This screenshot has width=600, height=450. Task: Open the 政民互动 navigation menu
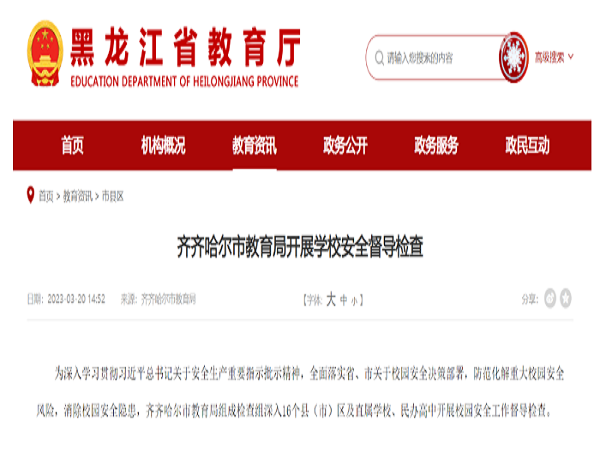click(527, 146)
